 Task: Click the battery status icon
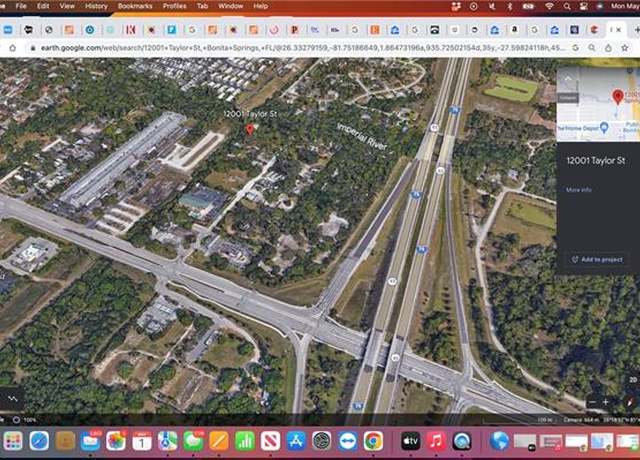[529, 6]
